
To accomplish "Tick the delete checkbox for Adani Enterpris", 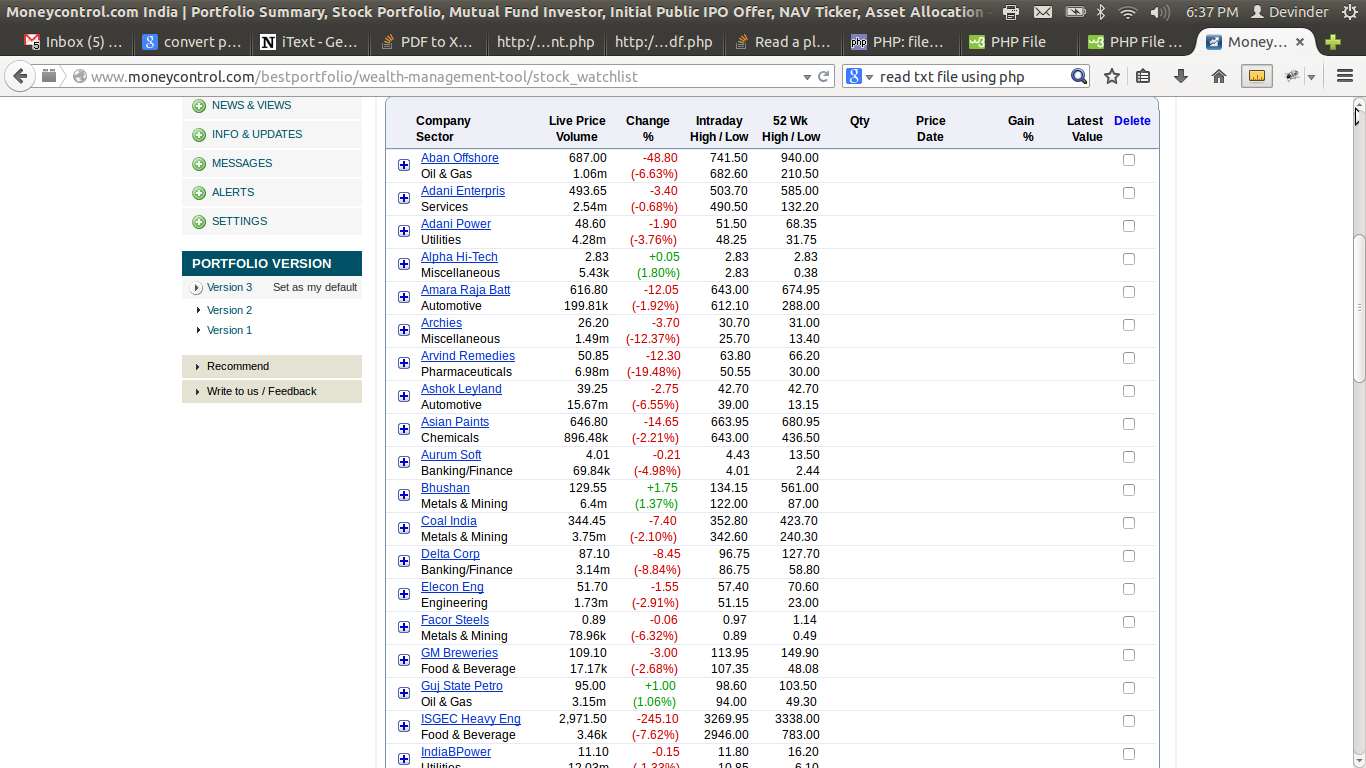I will pos(1129,193).
